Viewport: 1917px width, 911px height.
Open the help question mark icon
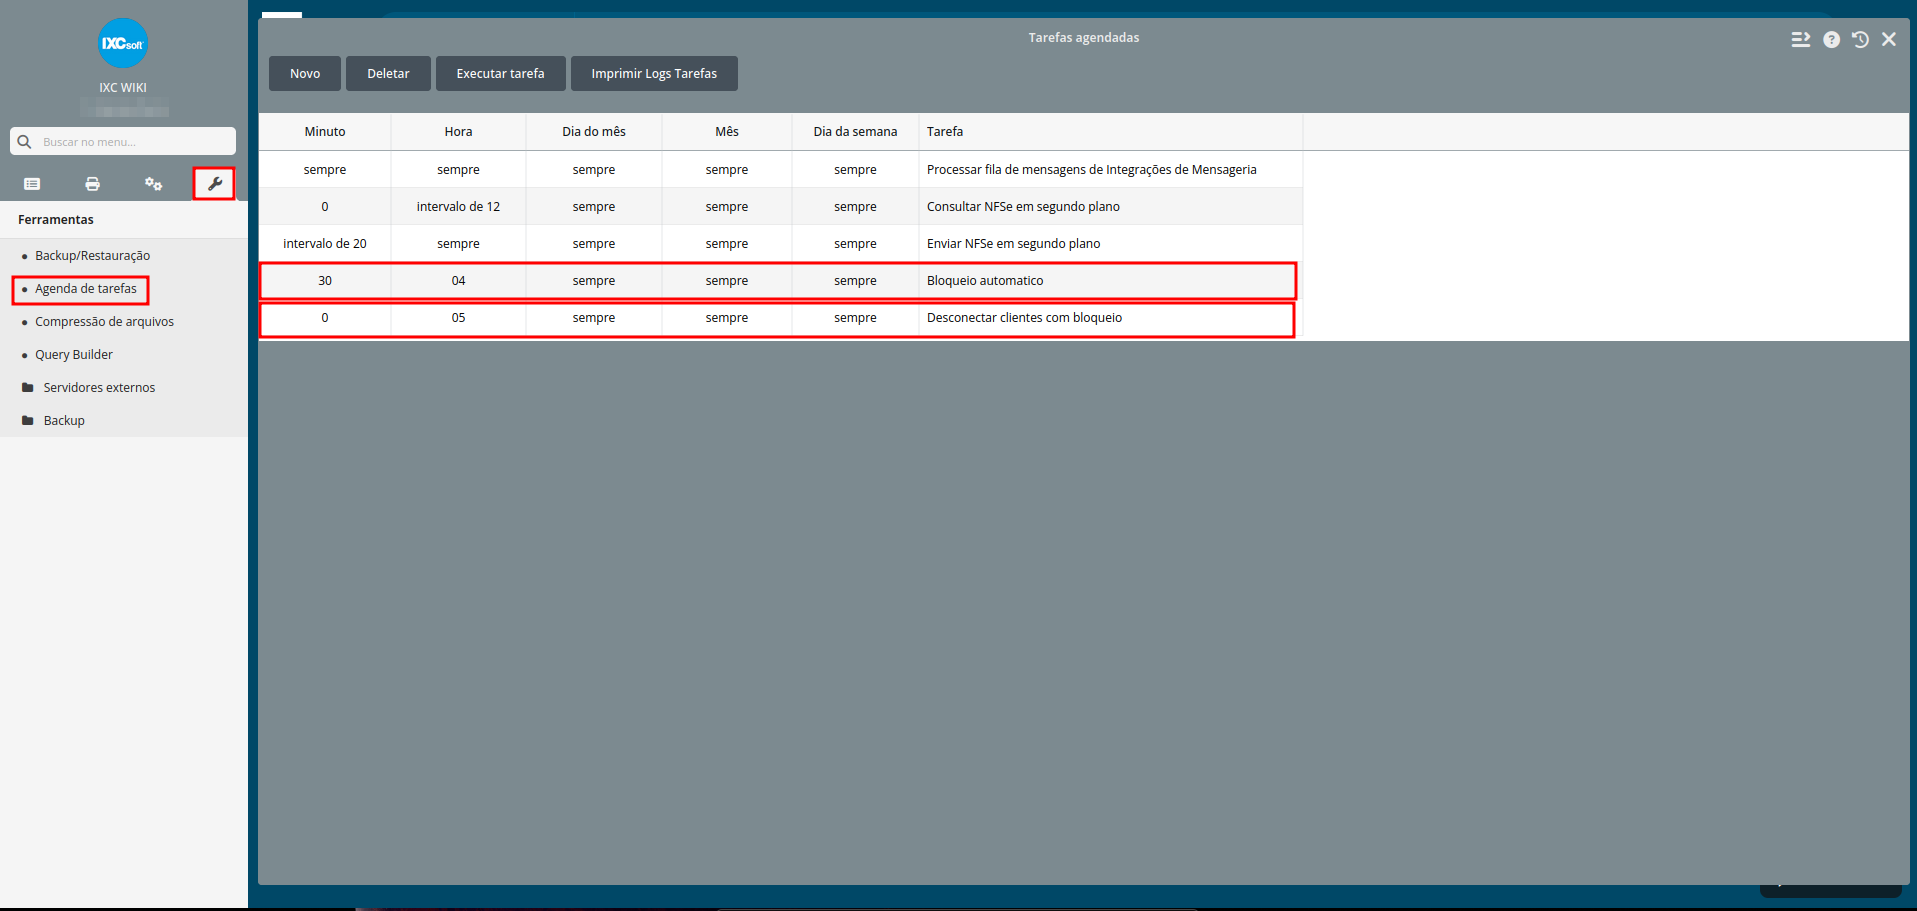click(x=1831, y=40)
